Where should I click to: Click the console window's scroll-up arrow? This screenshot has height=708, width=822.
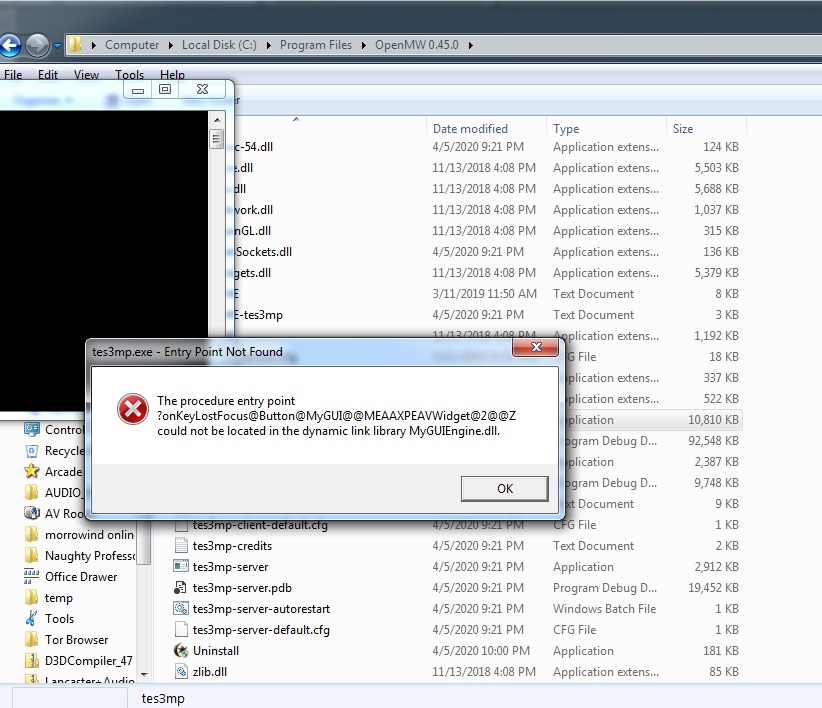click(217, 120)
